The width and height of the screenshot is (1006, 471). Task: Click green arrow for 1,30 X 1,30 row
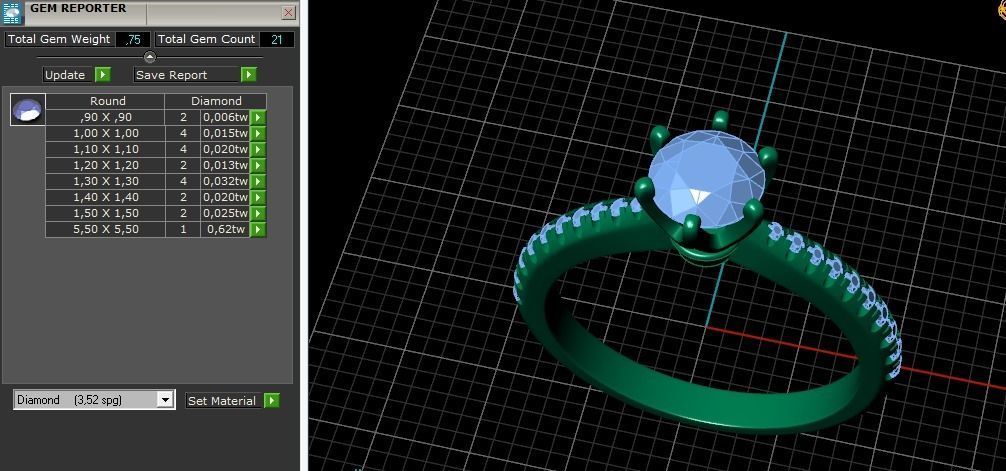click(258, 182)
